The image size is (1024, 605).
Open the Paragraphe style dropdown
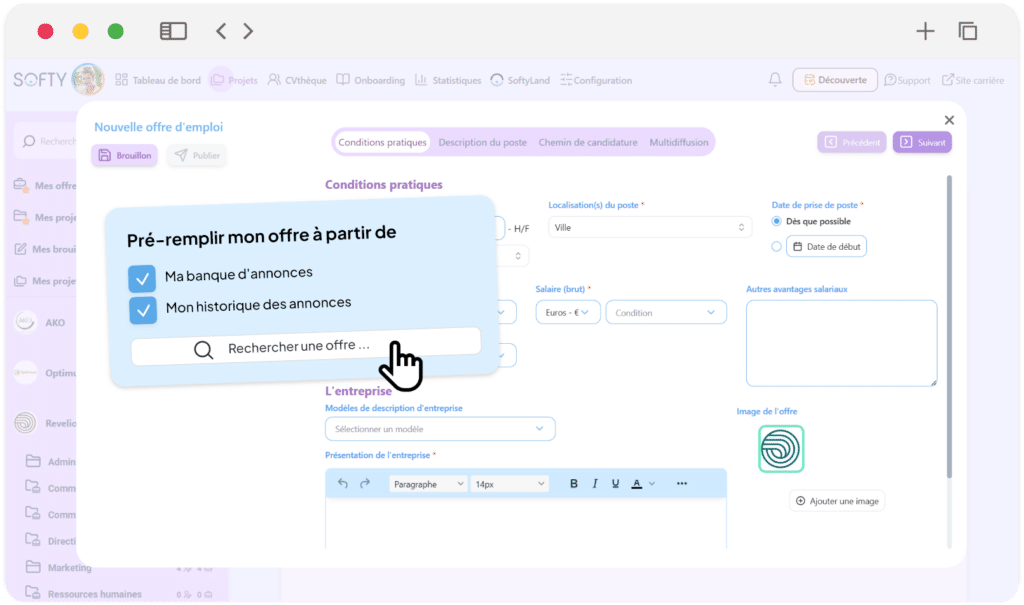(428, 484)
